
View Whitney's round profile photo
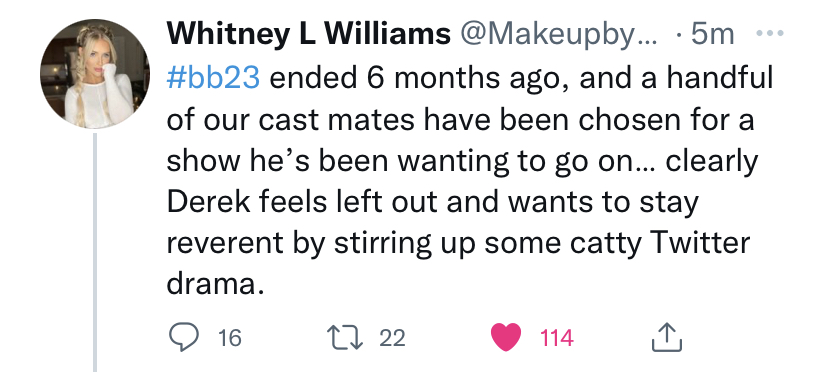[x=95, y=74]
